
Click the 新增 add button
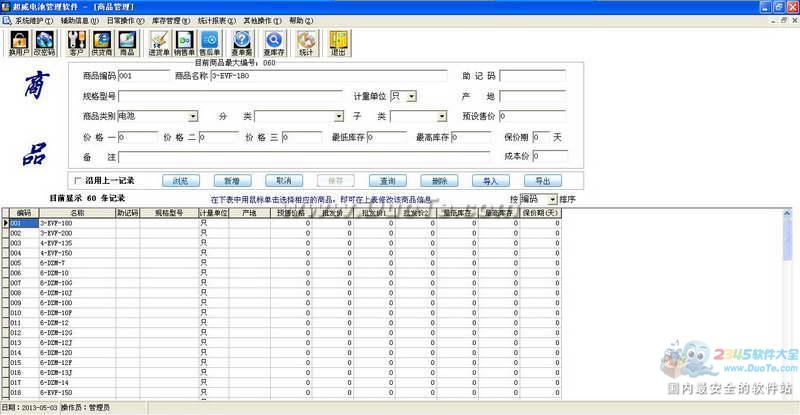tap(232, 181)
